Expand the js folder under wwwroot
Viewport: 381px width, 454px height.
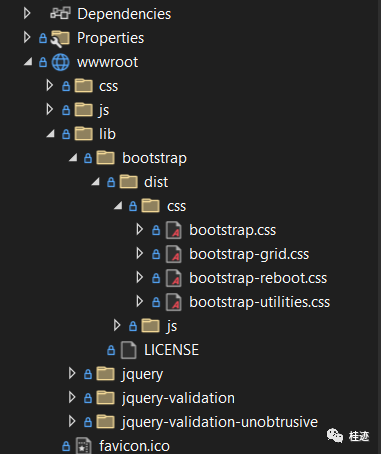coord(50,109)
